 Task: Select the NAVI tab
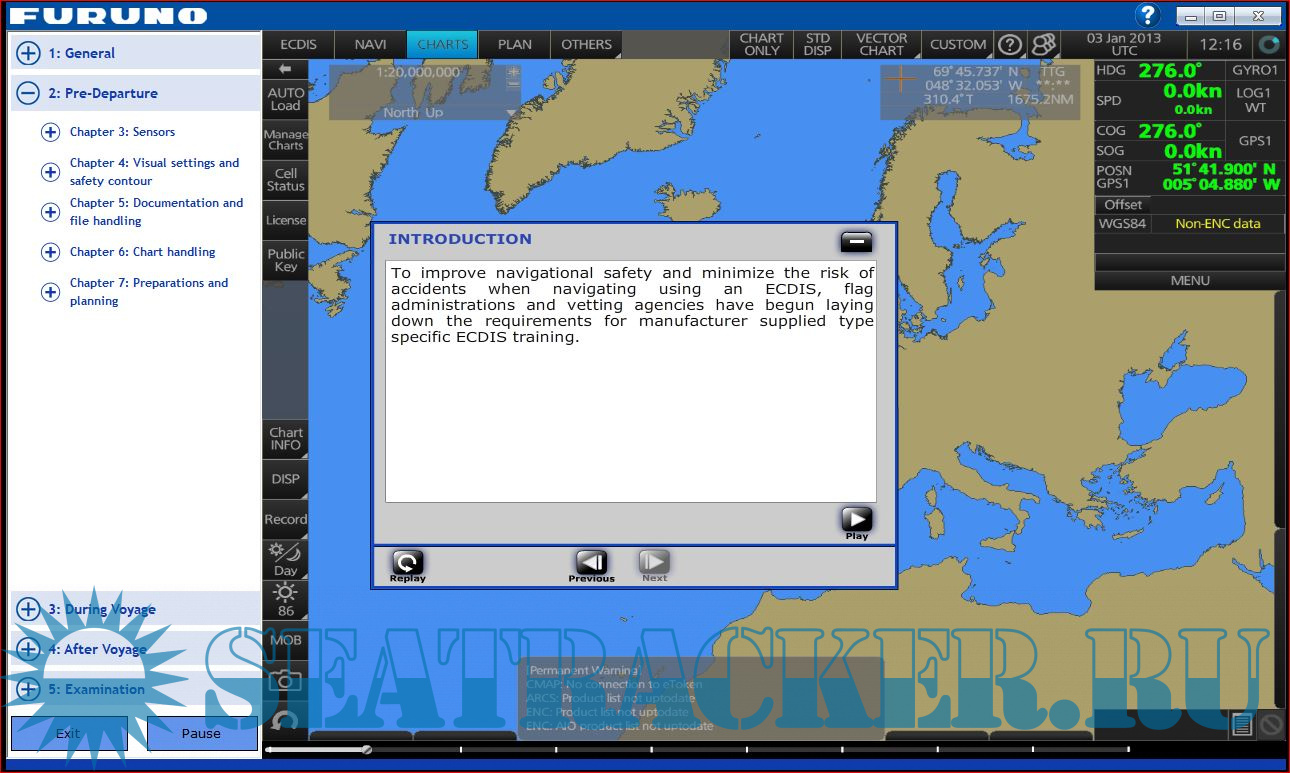click(x=370, y=44)
